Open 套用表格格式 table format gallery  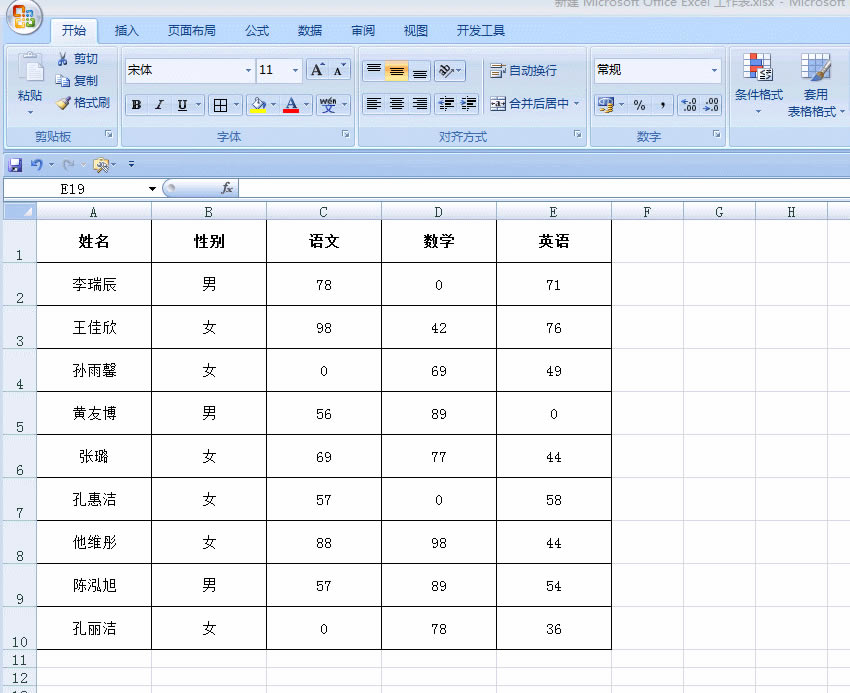tap(815, 85)
